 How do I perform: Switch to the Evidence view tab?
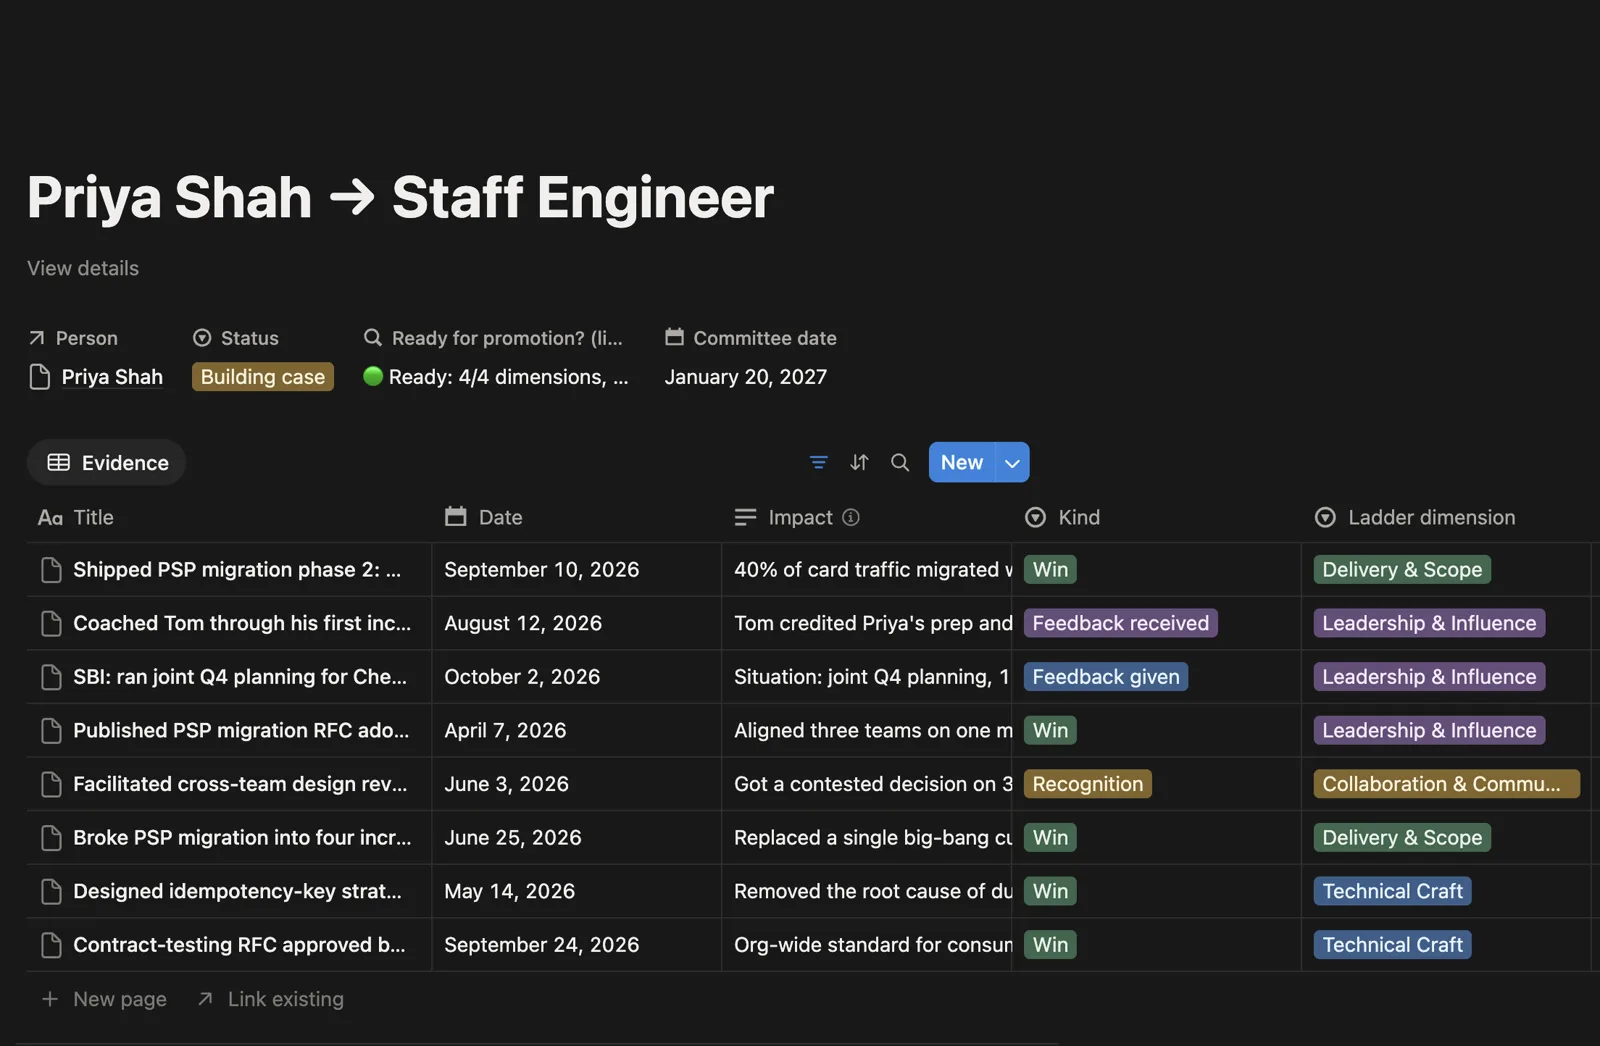point(107,463)
